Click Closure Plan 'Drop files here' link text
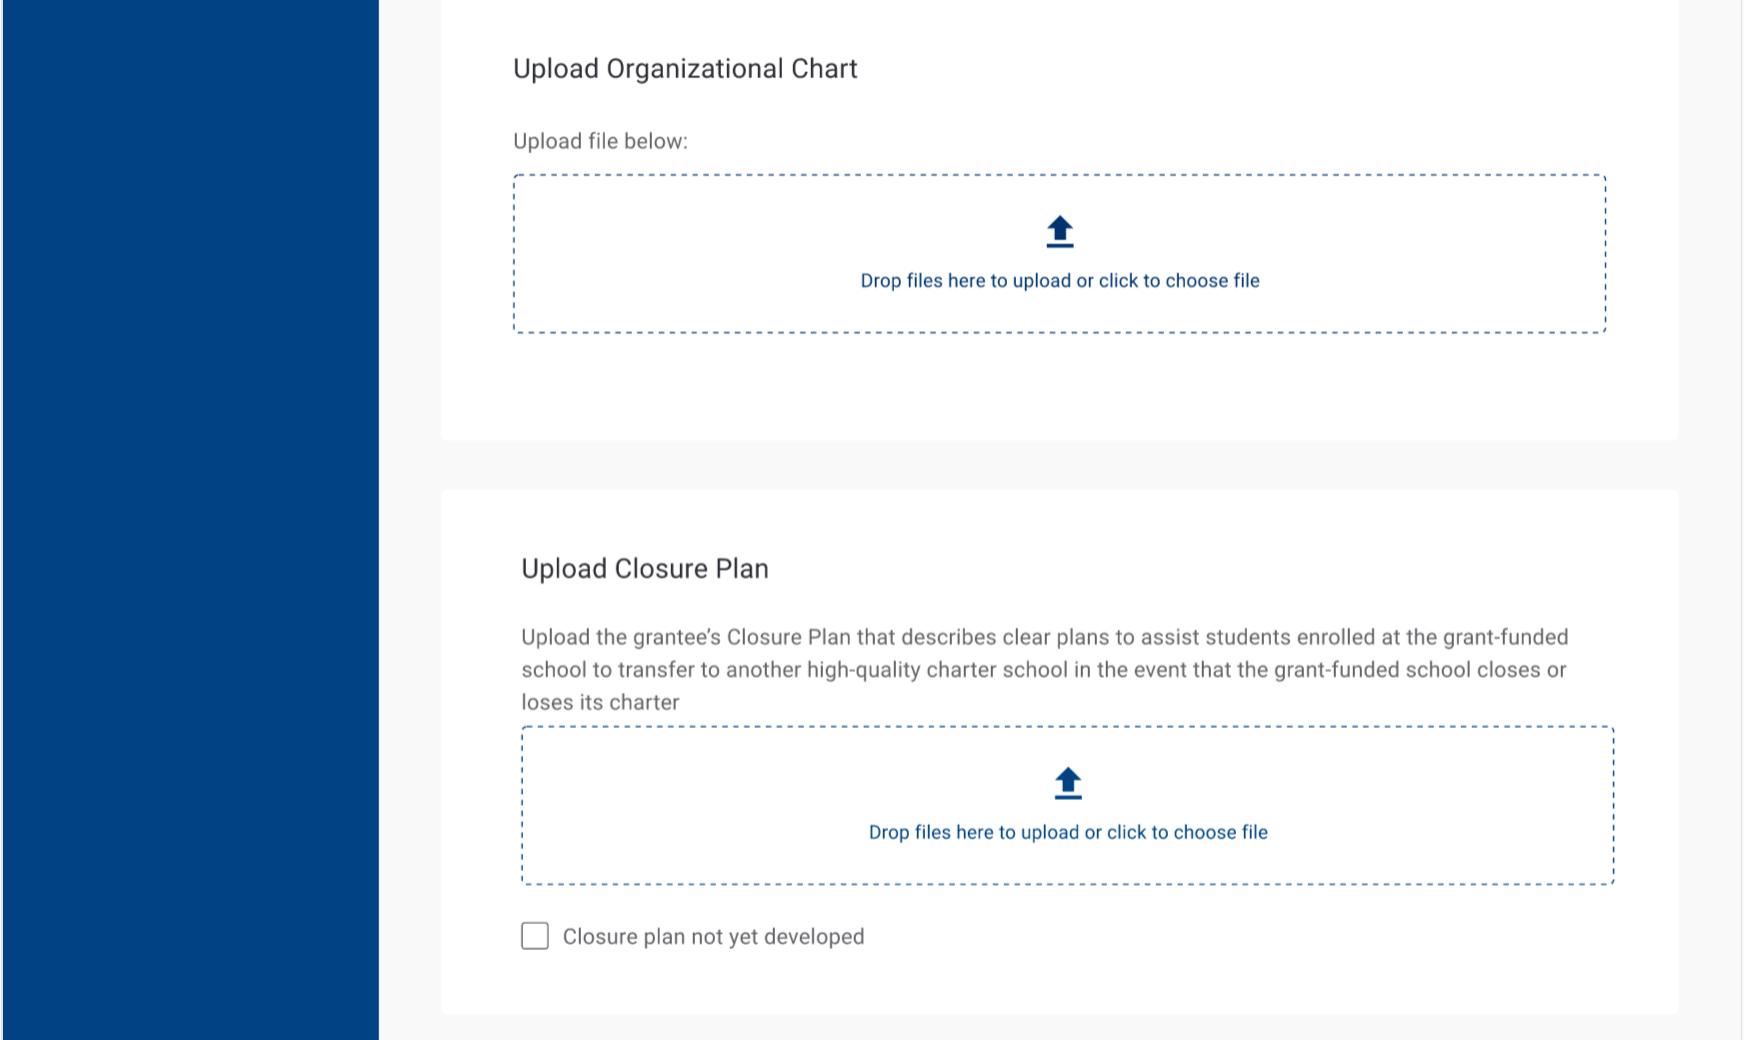 1068,833
